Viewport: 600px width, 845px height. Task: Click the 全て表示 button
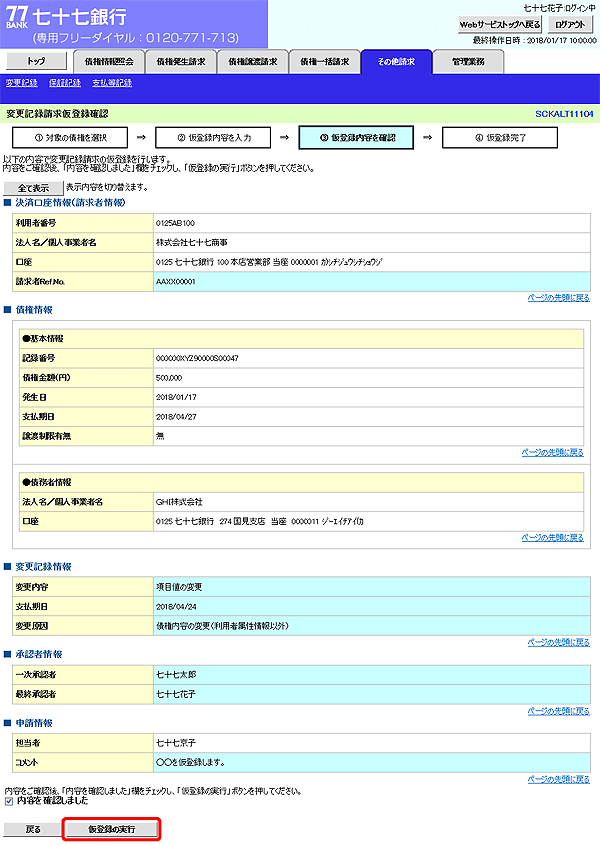tap(33, 188)
